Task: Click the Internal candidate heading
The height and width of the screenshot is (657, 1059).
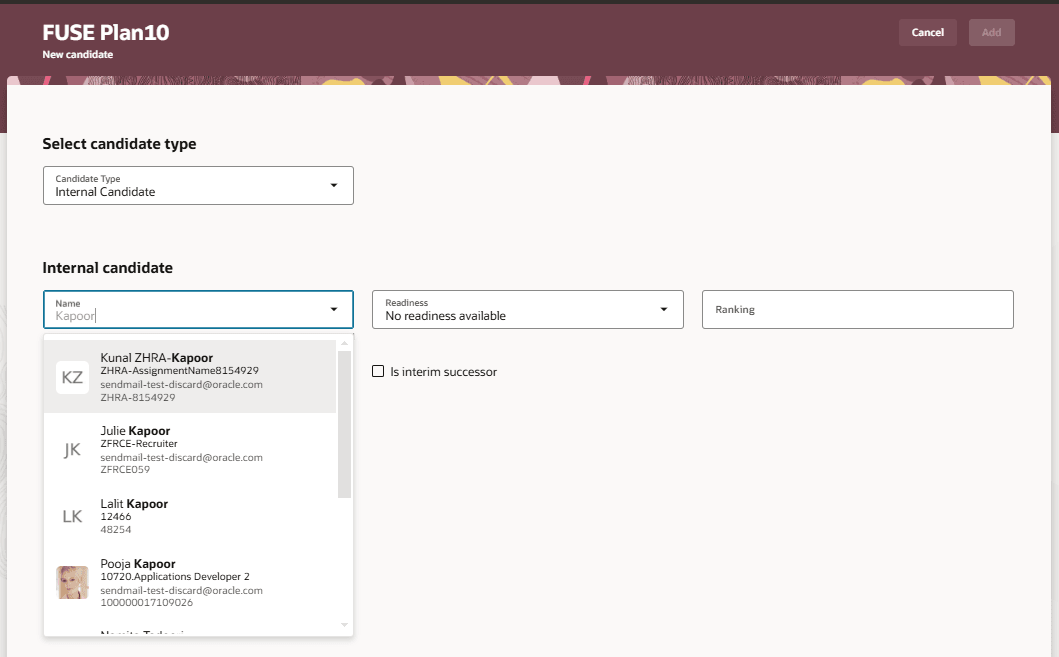Action: [107, 268]
